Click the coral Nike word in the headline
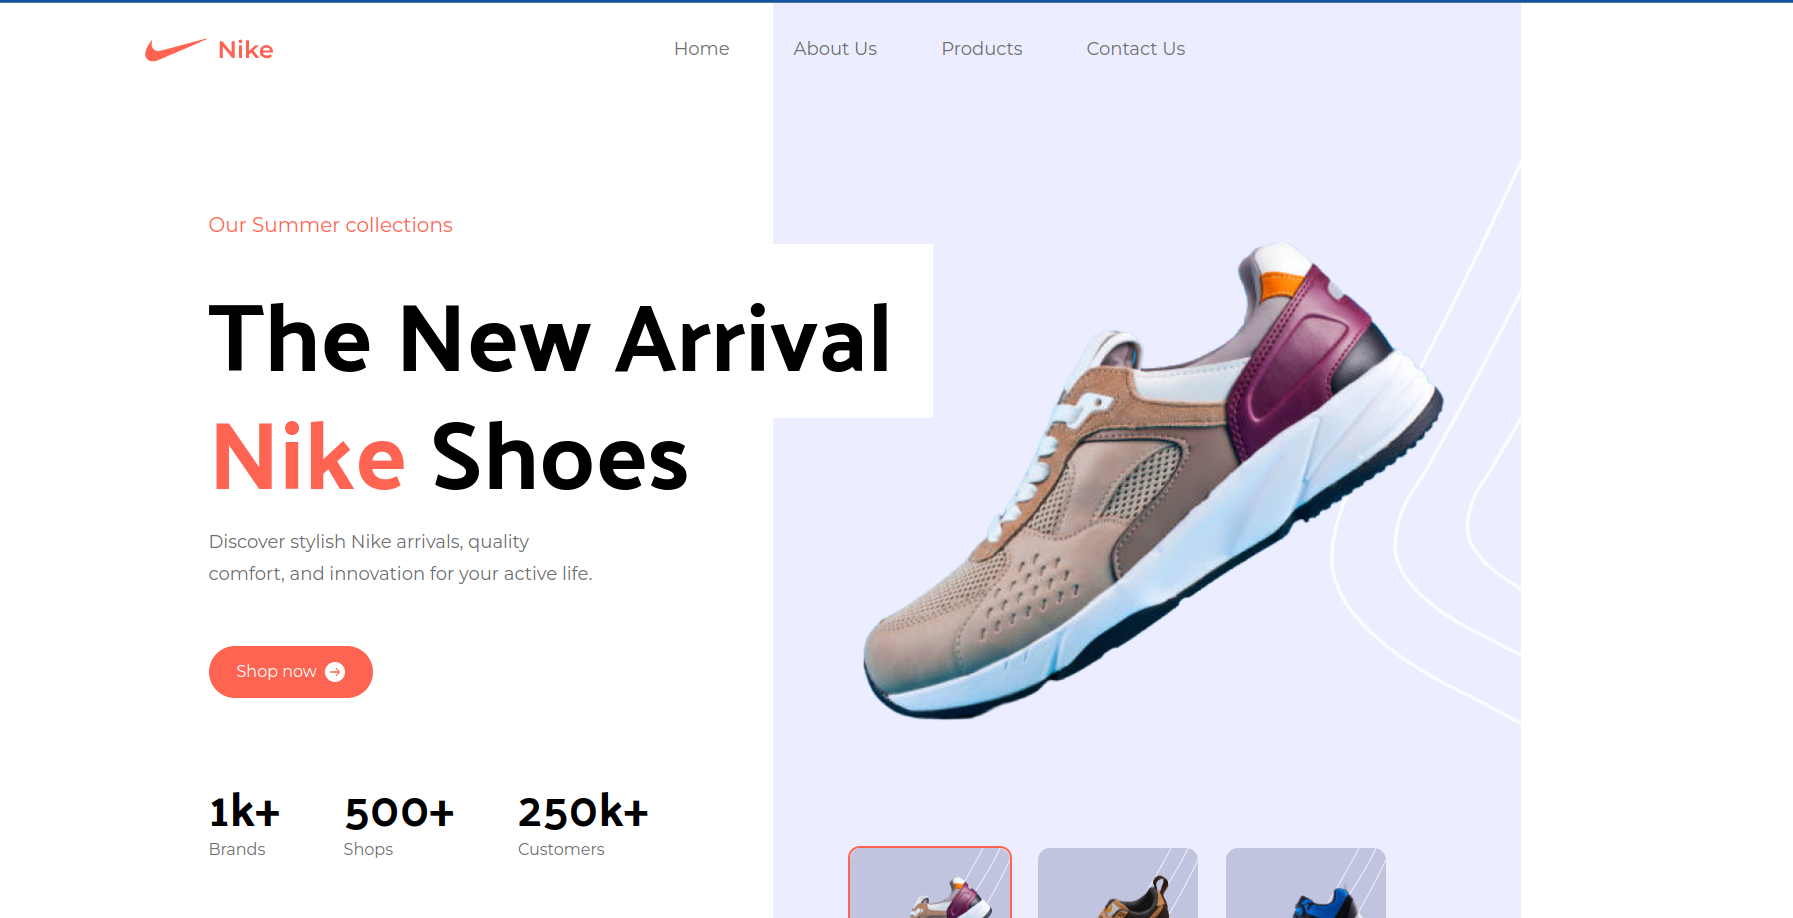 (309, 457)
